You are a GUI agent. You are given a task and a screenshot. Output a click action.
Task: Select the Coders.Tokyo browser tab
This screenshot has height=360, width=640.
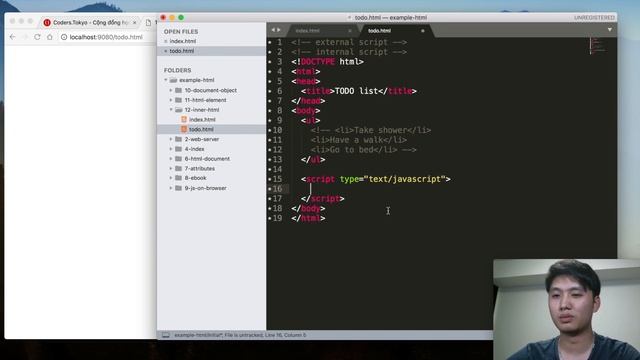tap(90, 22)
